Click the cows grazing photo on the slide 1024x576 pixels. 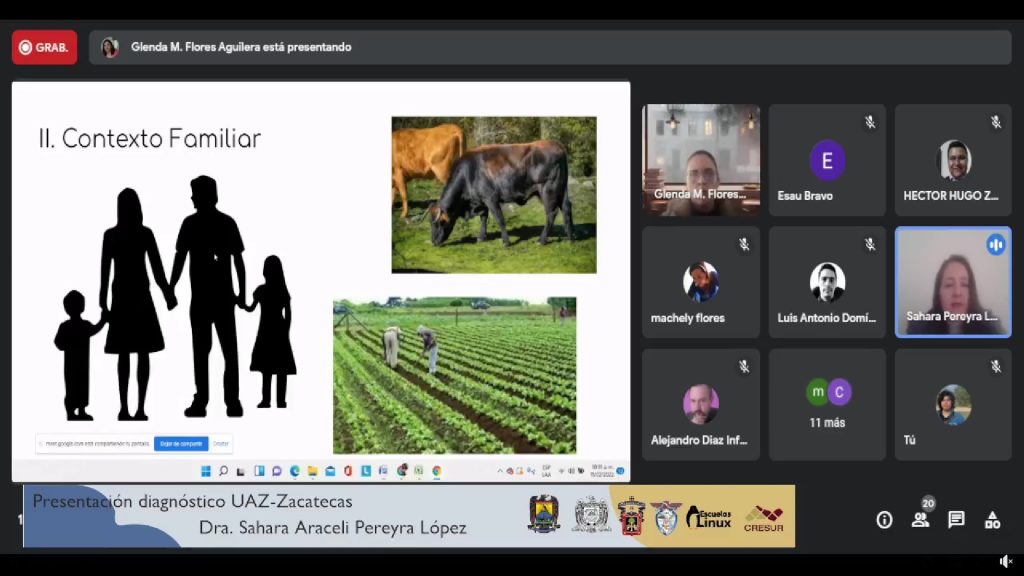pos(493,194)
